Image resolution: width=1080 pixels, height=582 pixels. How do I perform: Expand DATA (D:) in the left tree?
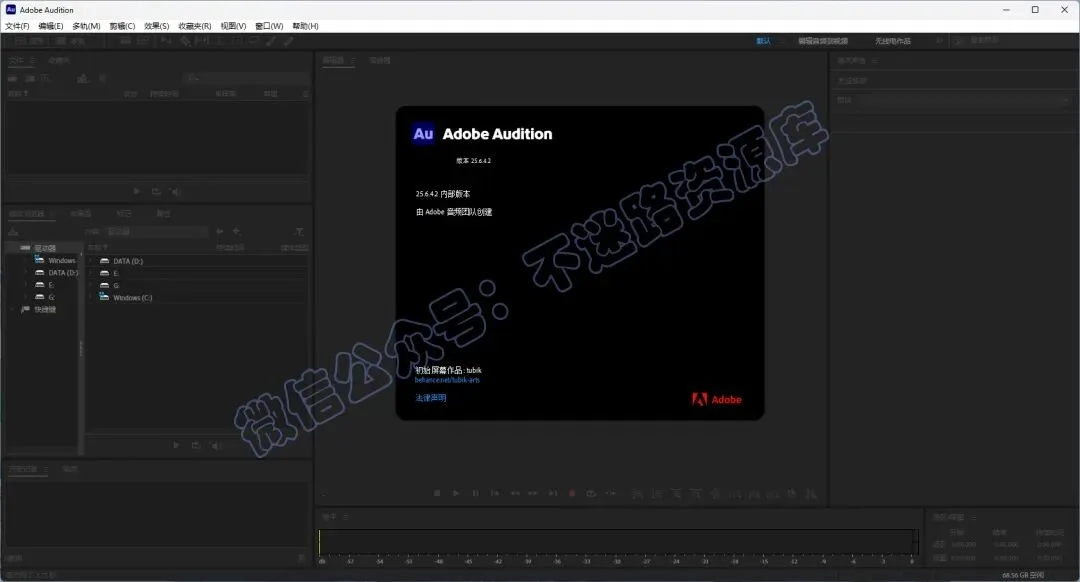pyautogui.click(x=26, y=273)
